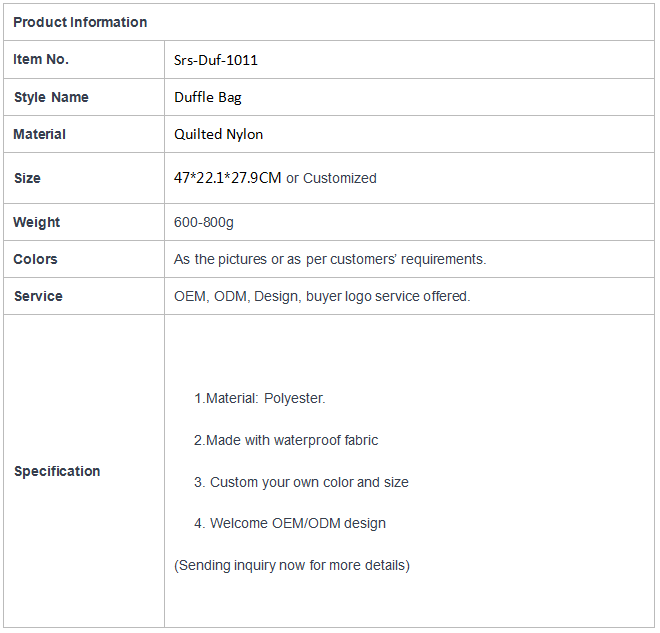
Task: Click the Srs-Duf-1011 item number
Action: coord(216,60)
